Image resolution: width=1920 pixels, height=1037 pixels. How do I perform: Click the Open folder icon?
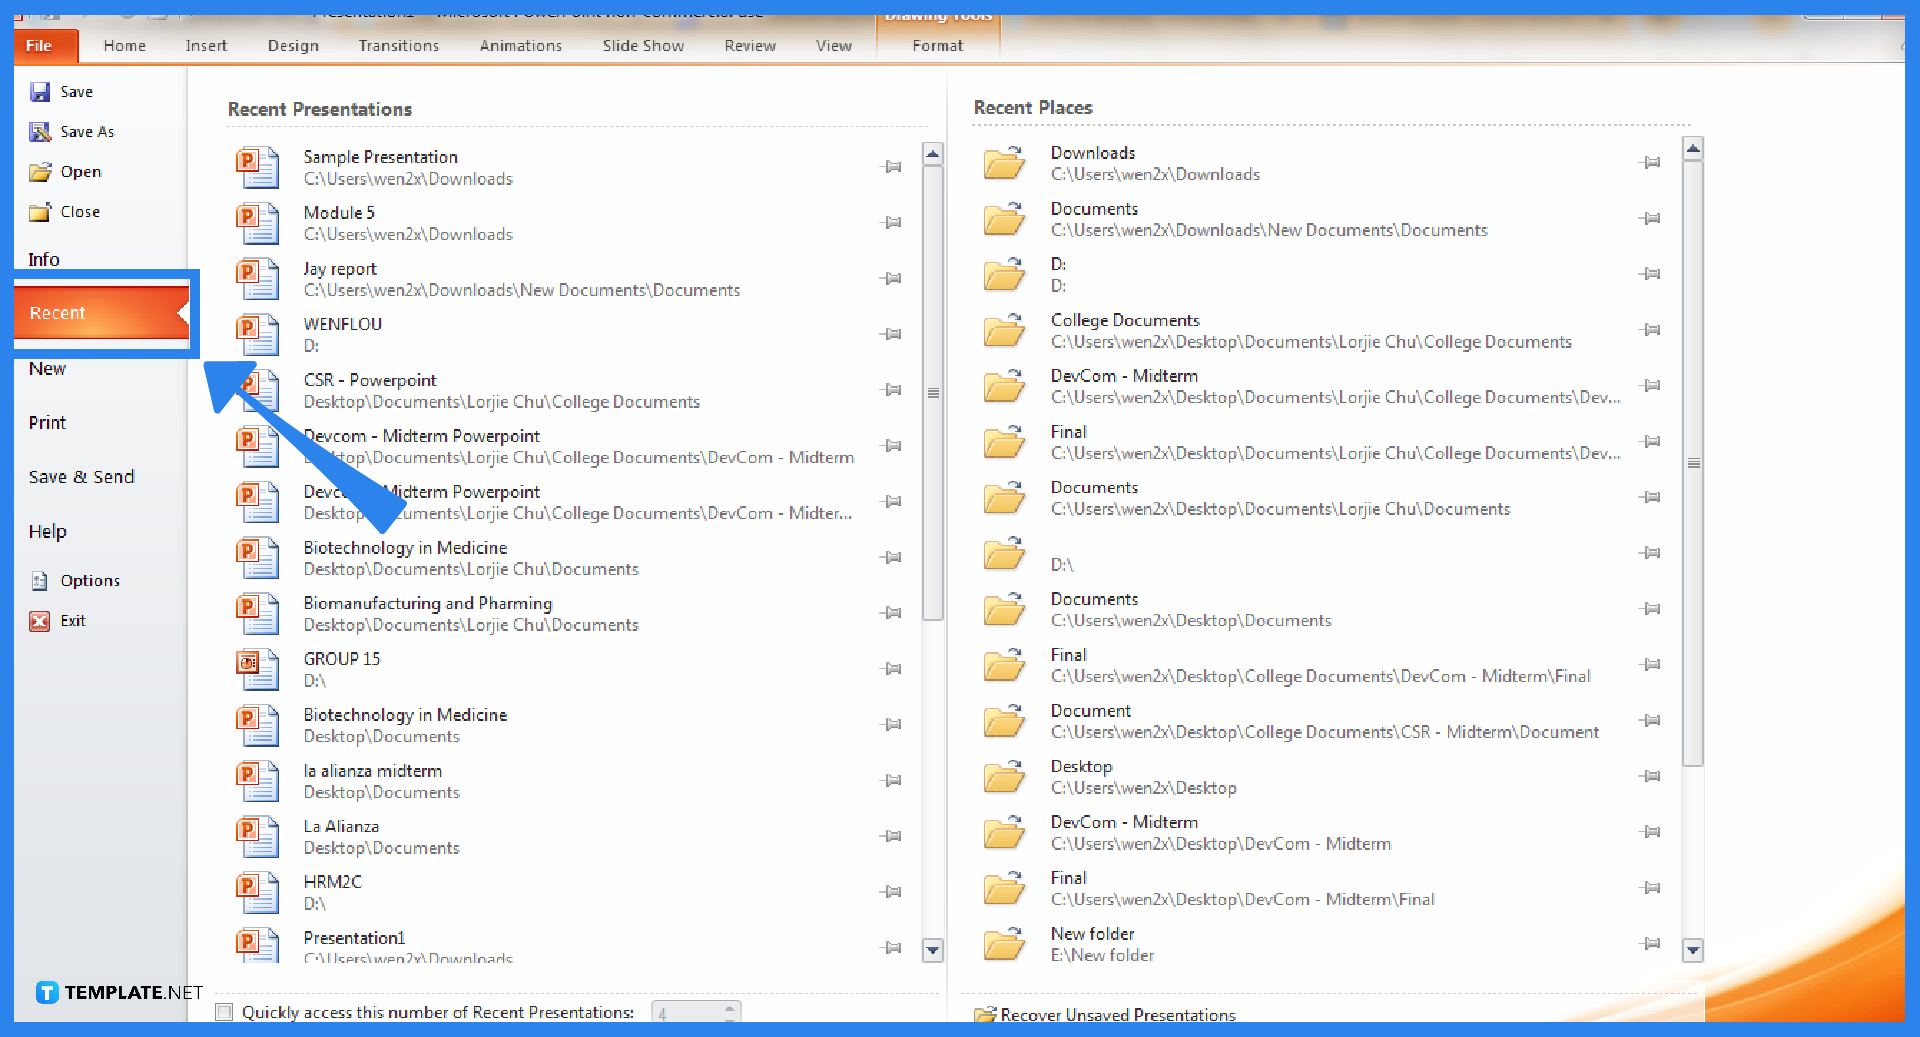40,171
